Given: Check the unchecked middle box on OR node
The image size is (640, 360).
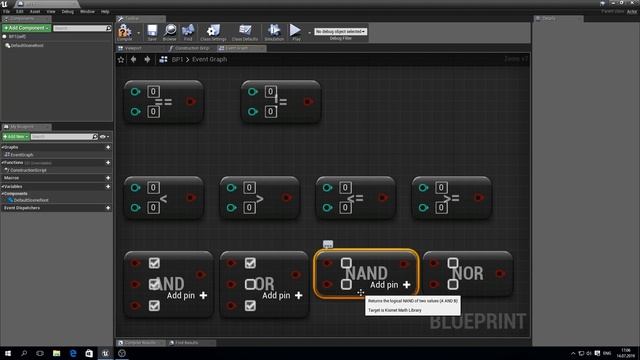Looking at the screenshot, I should pos(250,284).
